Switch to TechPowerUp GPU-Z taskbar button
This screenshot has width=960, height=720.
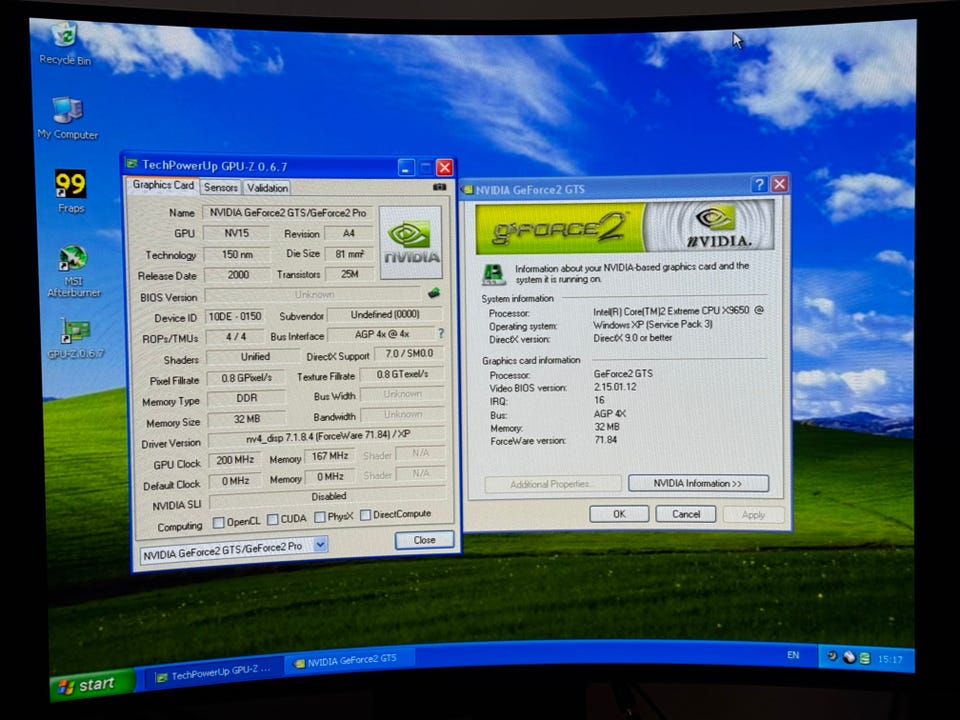pos(214,673)
